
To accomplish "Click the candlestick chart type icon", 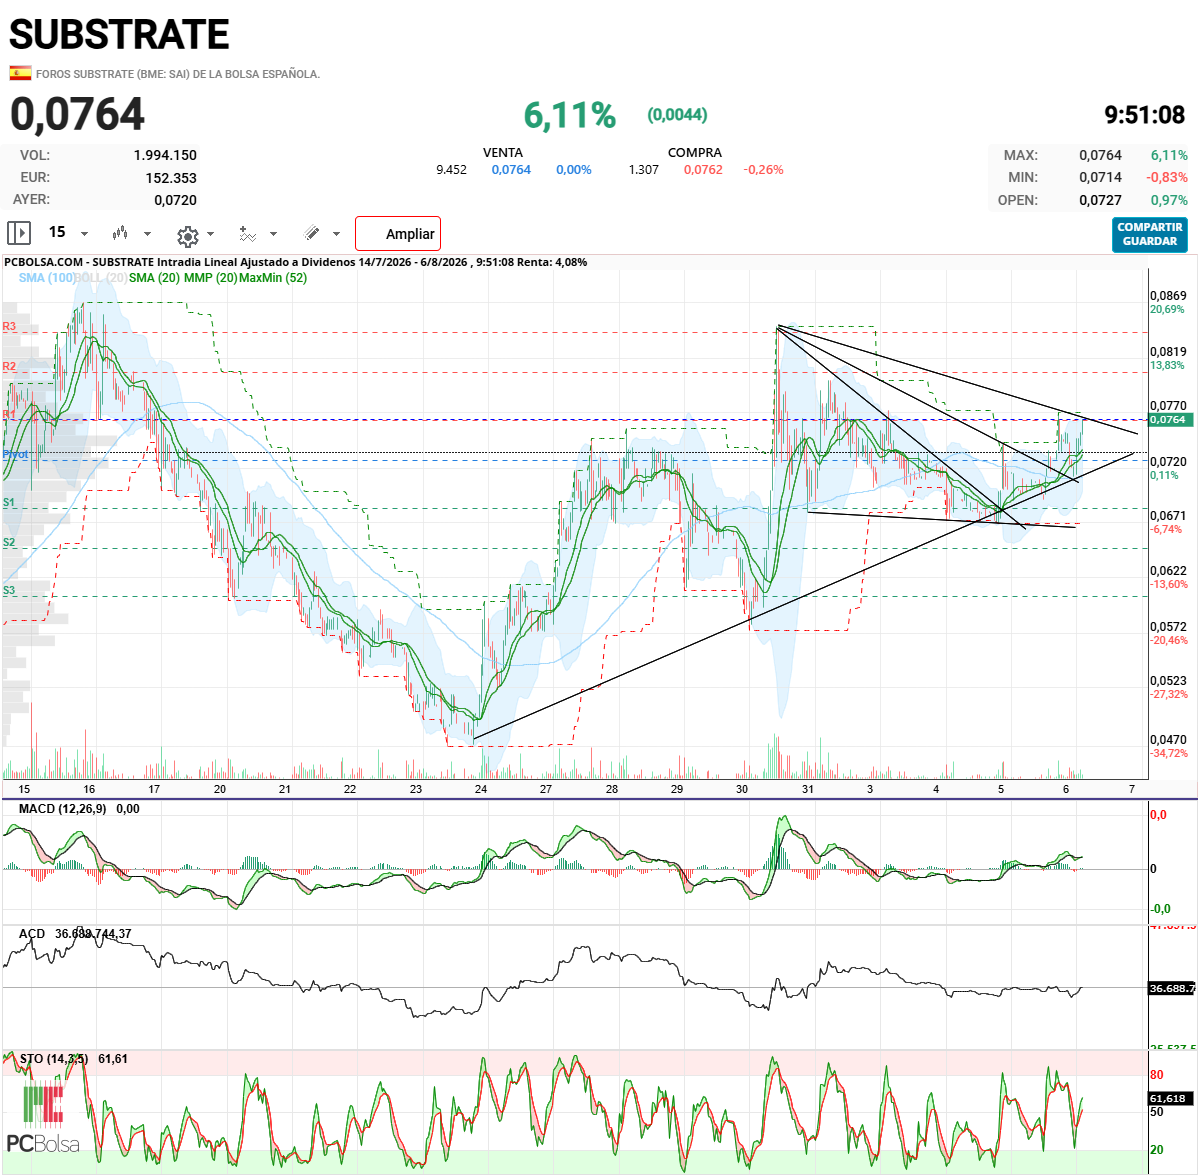I will point(120,233).
